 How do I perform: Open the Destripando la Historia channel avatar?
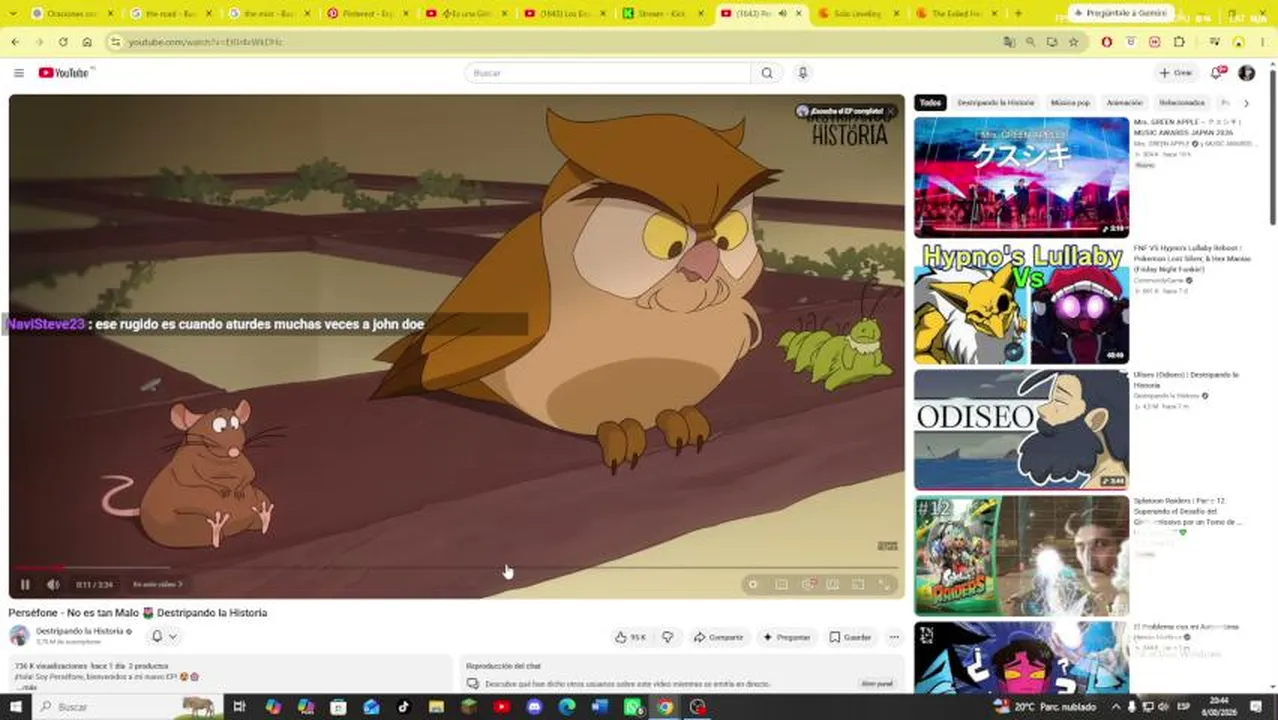[19, 635]
